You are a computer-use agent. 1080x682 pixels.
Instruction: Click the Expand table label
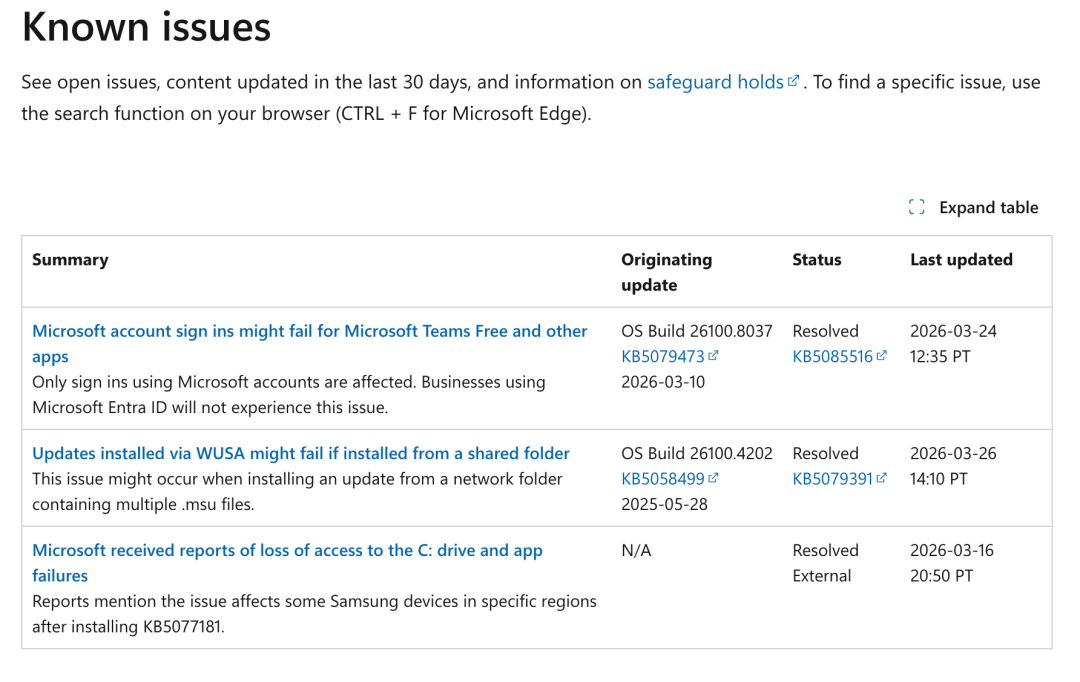(x=988, y=207)
